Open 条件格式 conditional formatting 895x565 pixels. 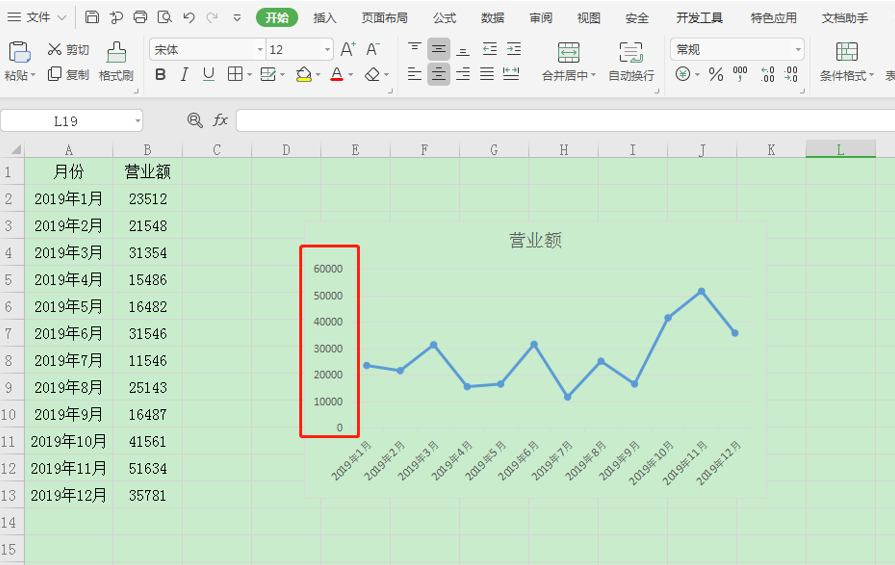pos(846,61)
